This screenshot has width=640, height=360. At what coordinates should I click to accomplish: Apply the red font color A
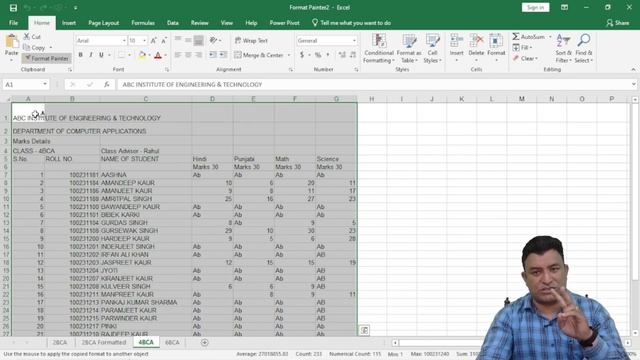pos(158,55)
